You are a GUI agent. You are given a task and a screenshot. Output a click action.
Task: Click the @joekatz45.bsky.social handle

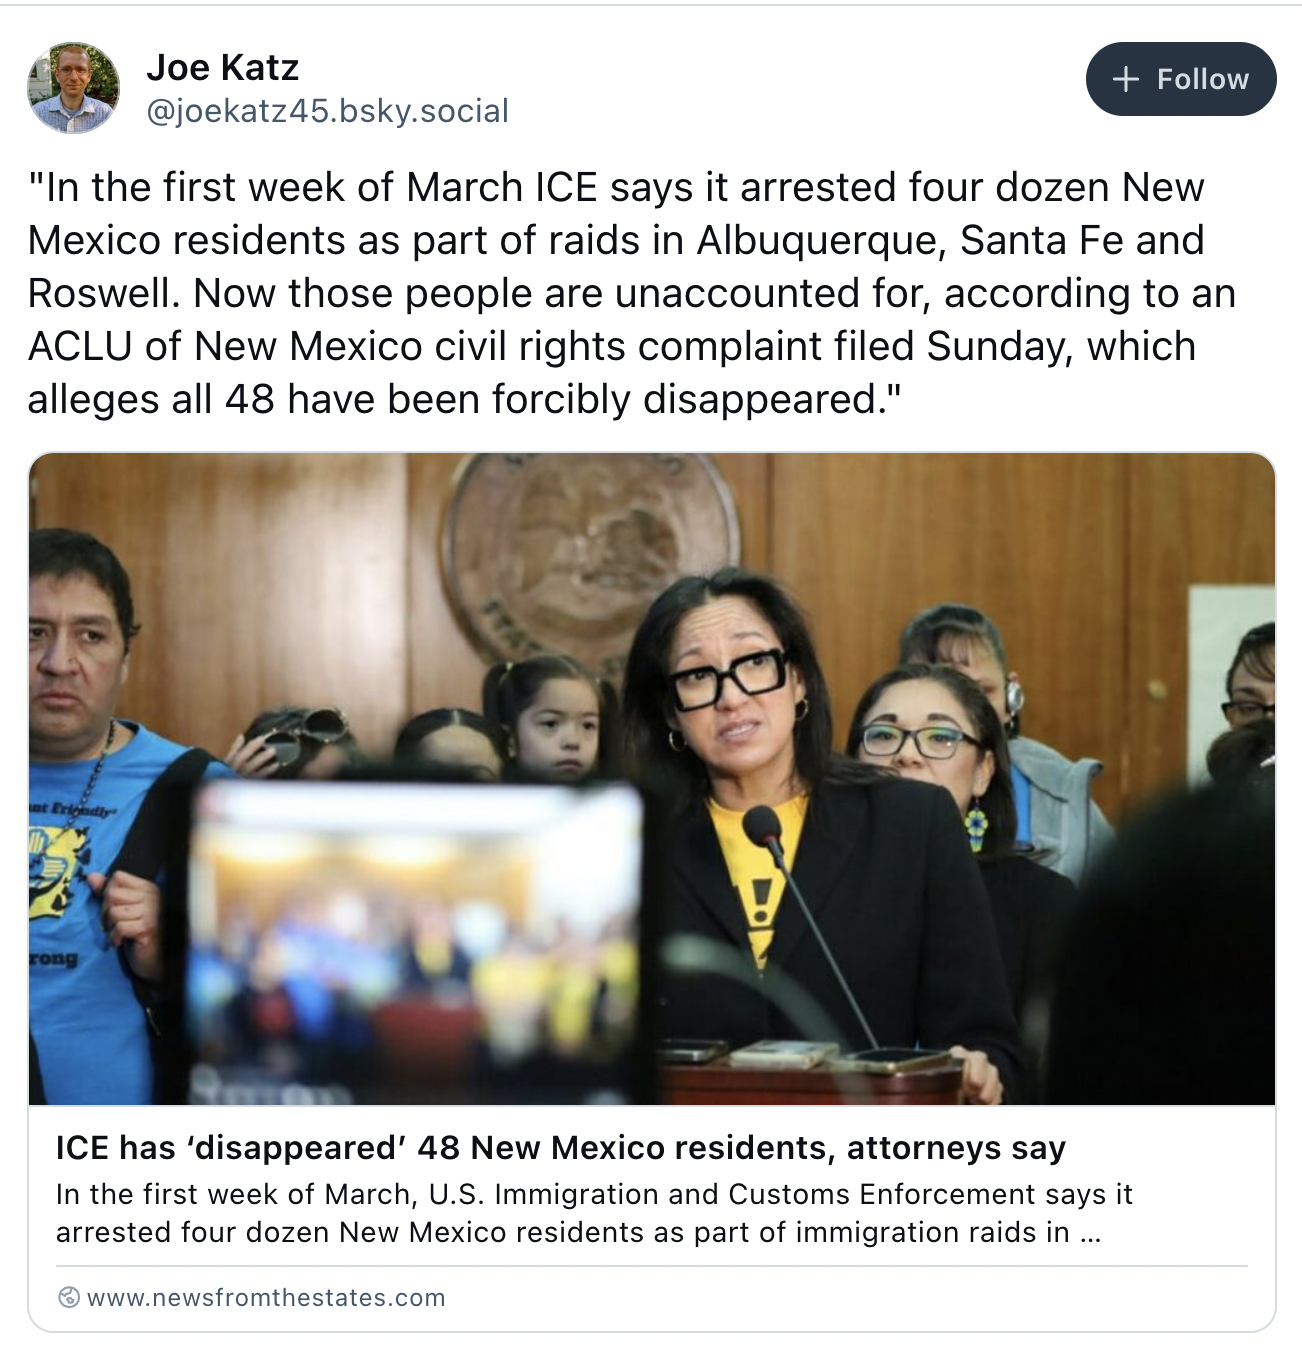328,110
